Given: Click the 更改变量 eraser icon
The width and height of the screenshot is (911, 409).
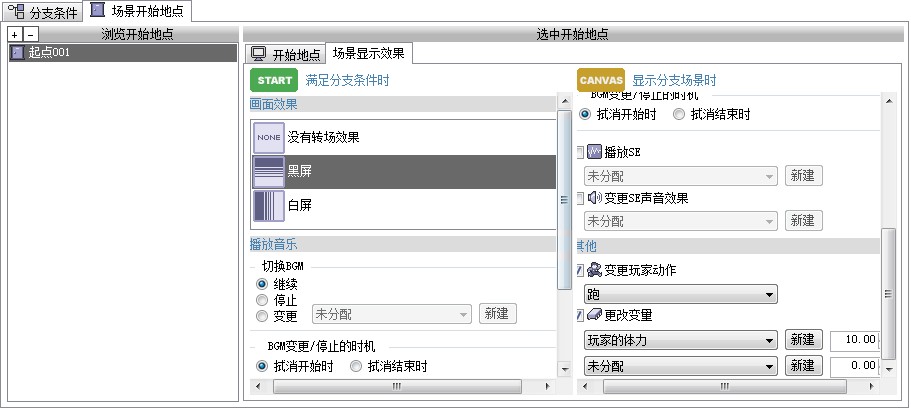Looking at the screenshot, I should click(x=594, y=314).
